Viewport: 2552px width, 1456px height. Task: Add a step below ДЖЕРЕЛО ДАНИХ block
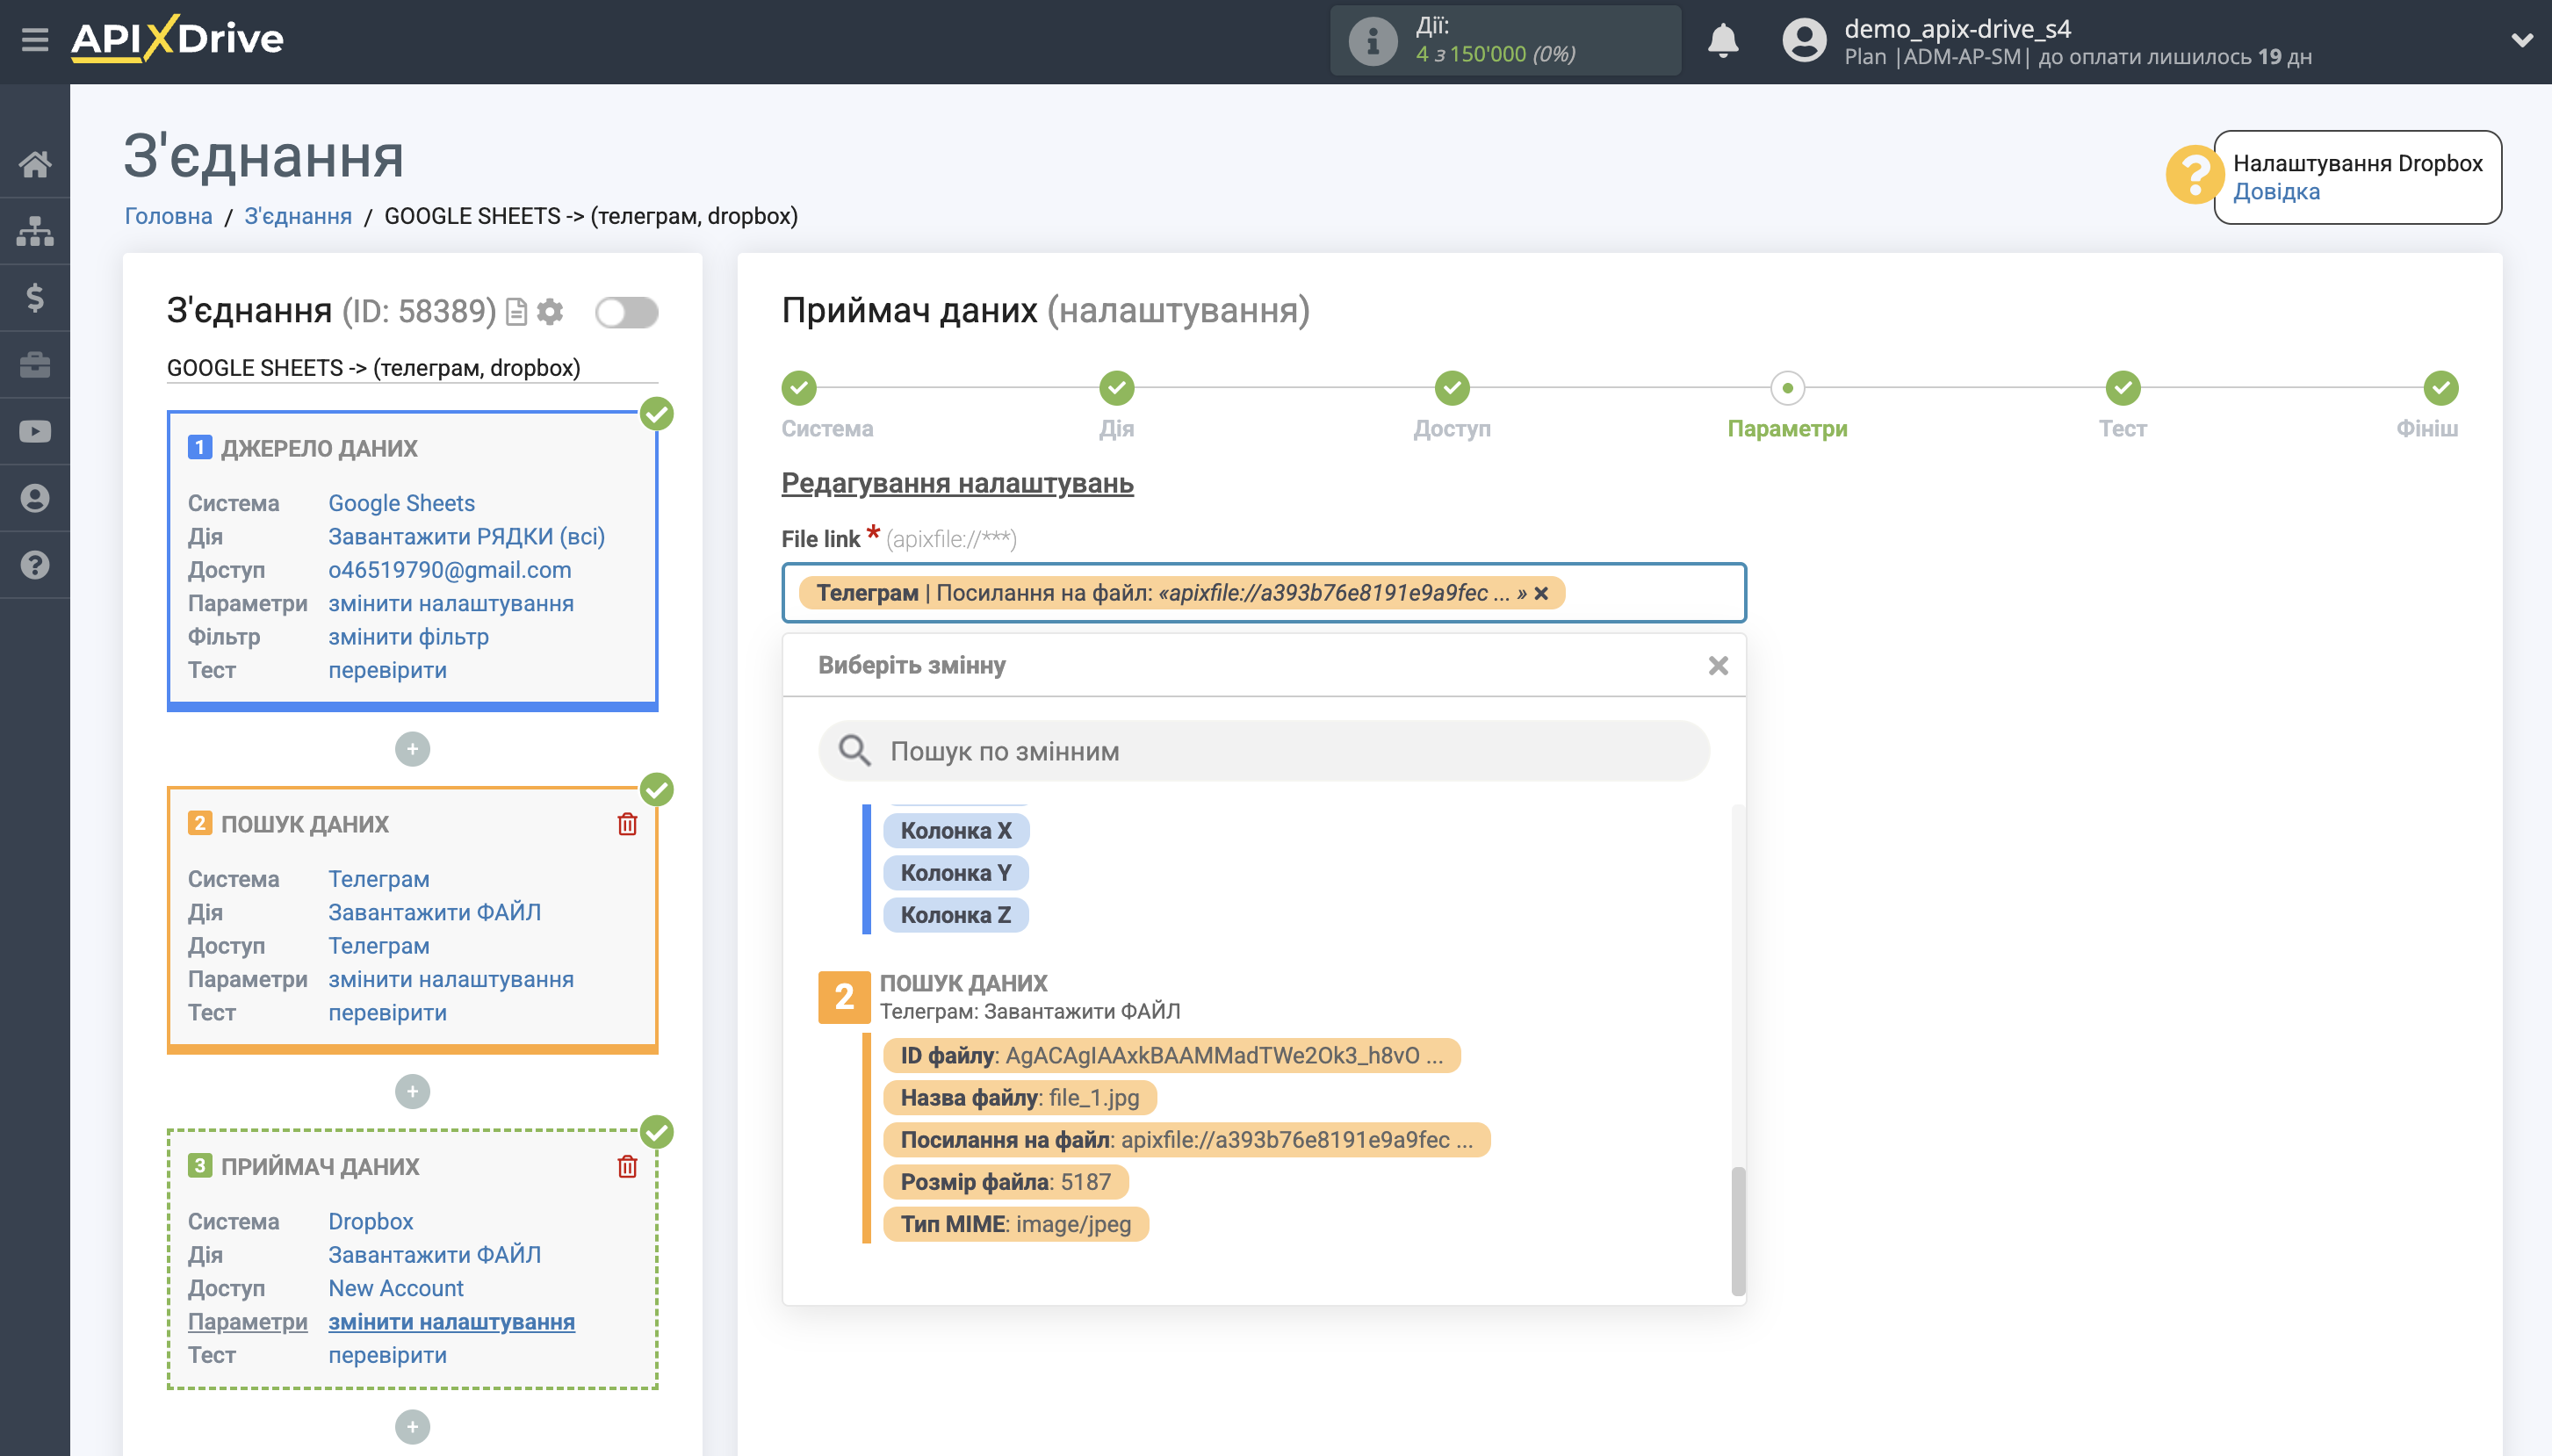[x=412, y=749]
